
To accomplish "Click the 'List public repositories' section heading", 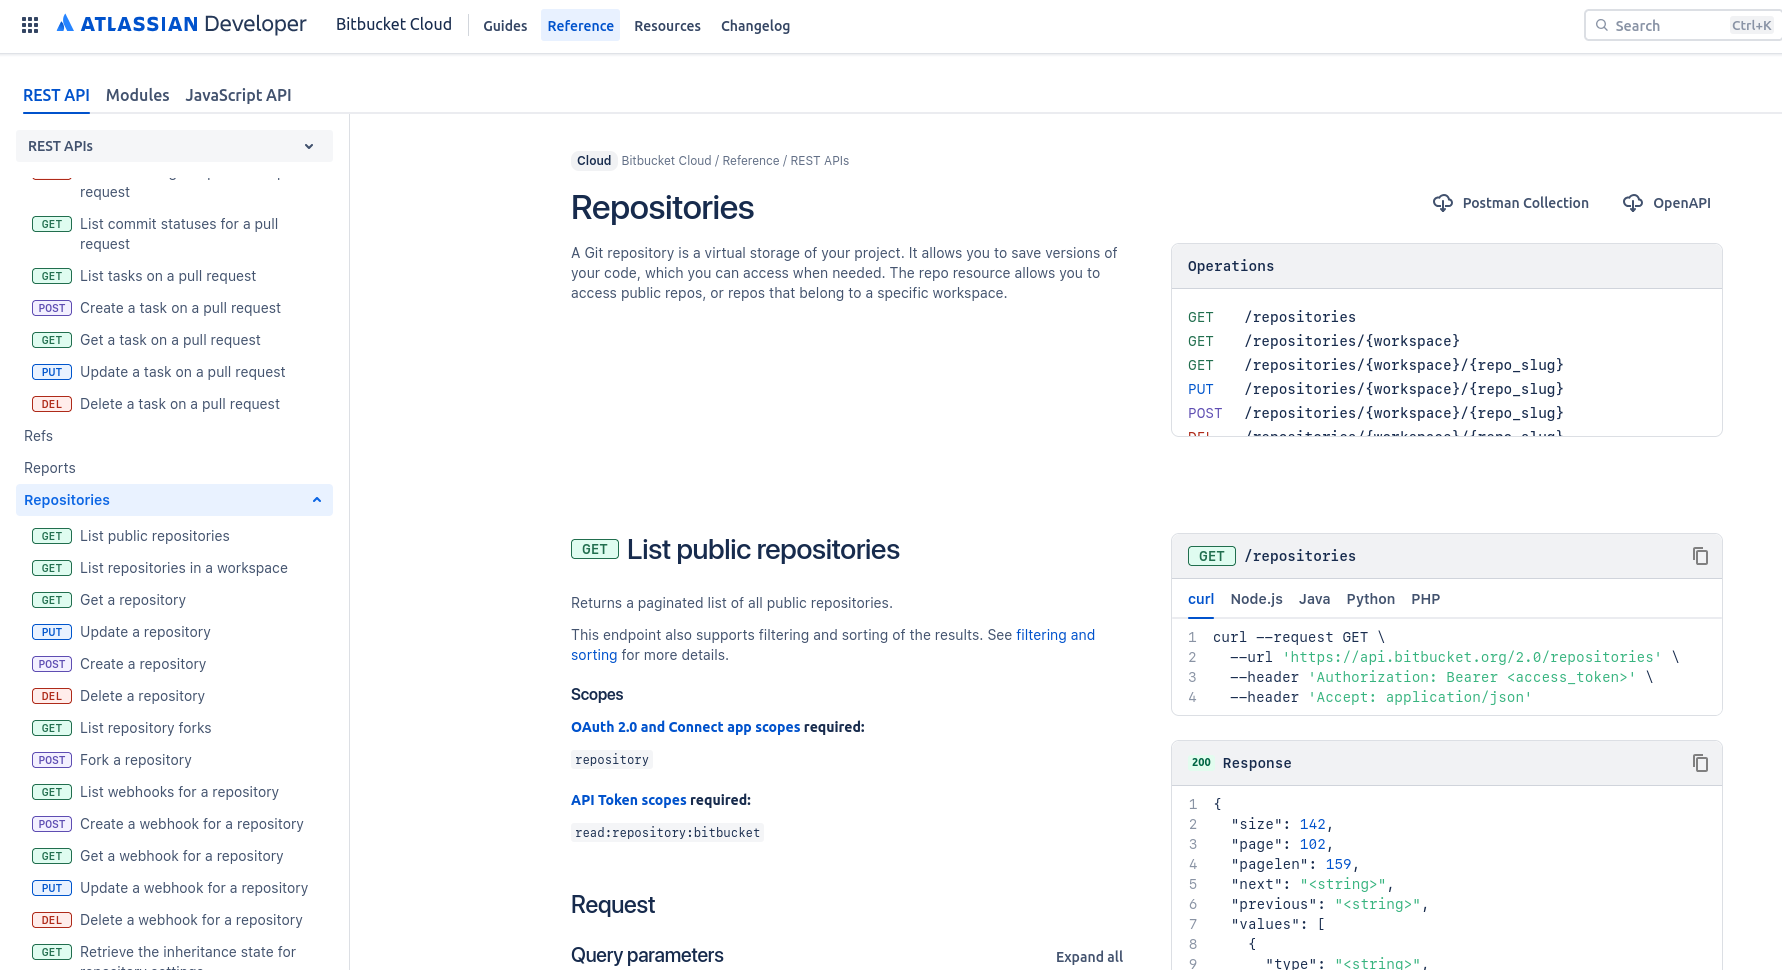I will [763, 549].
